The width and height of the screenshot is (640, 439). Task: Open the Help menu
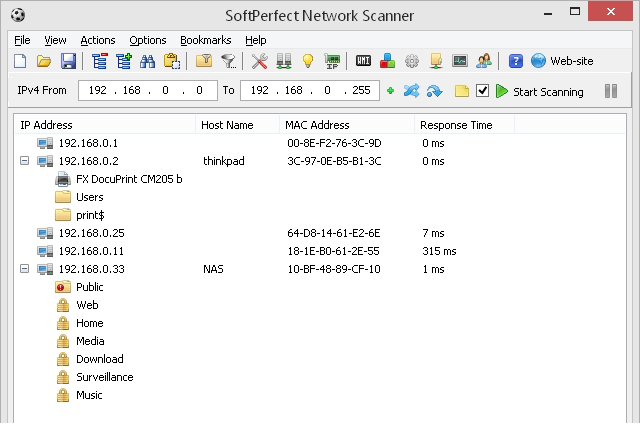click(256, 40)
